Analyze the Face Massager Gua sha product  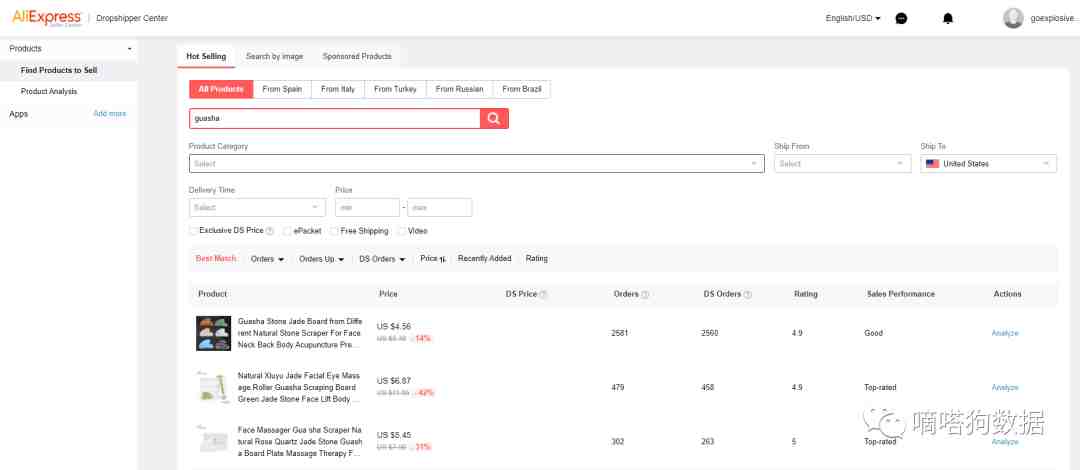1005,442
